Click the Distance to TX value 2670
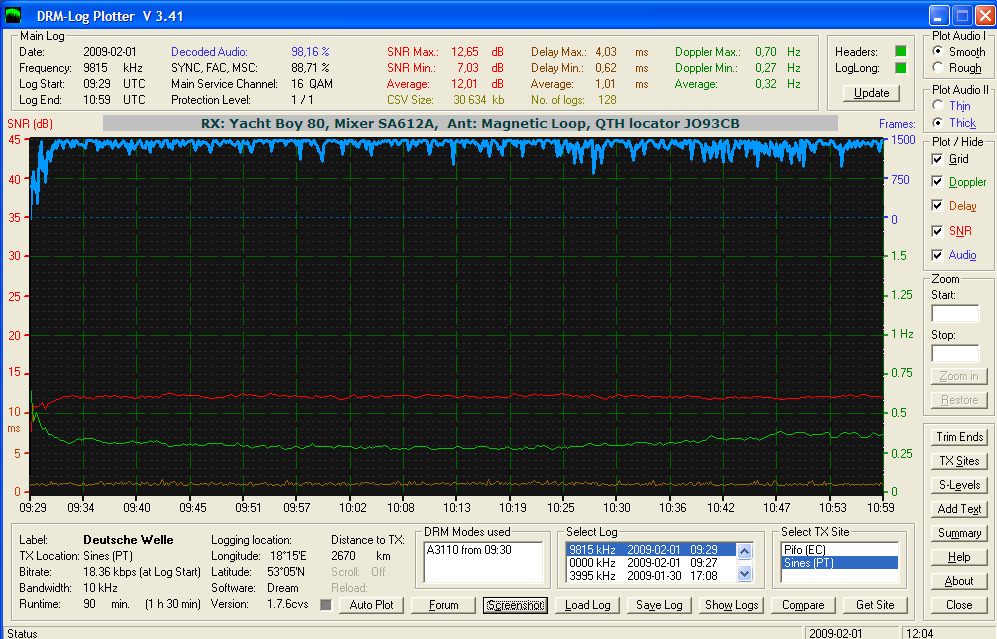 (343, 556)
